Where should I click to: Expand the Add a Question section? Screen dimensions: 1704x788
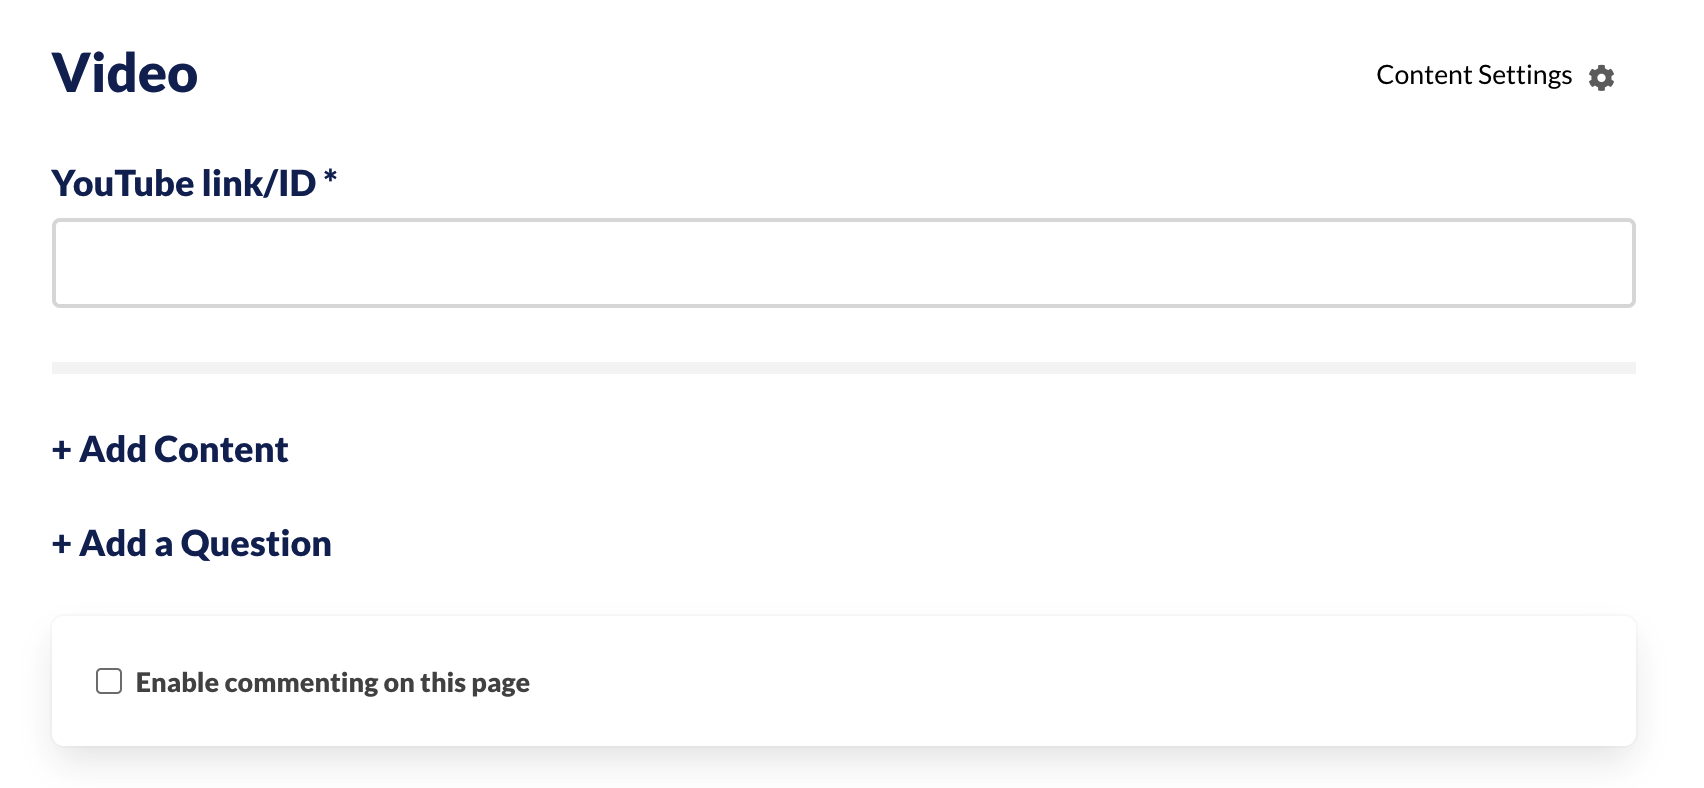point(191,544)
